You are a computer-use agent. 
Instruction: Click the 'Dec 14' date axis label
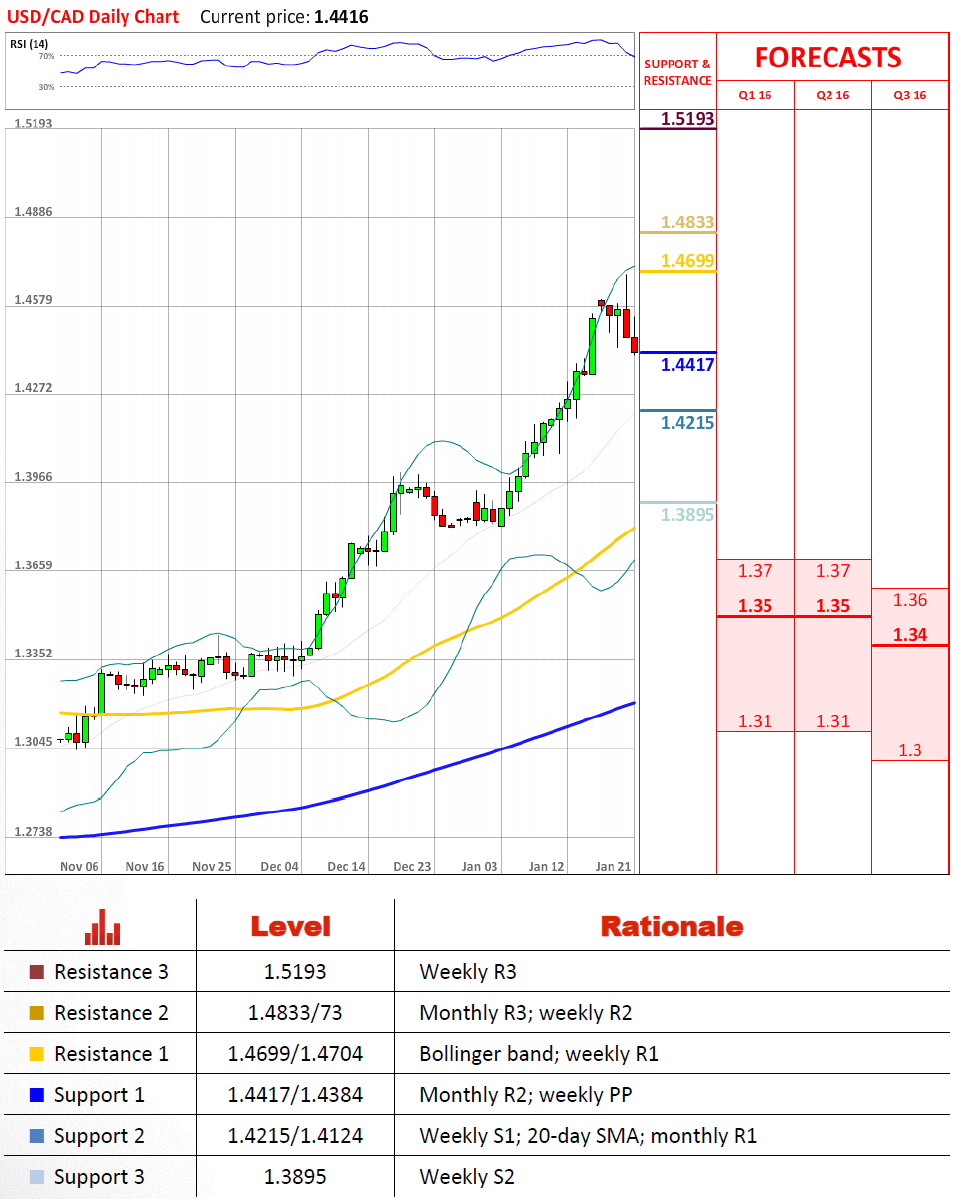347,866
